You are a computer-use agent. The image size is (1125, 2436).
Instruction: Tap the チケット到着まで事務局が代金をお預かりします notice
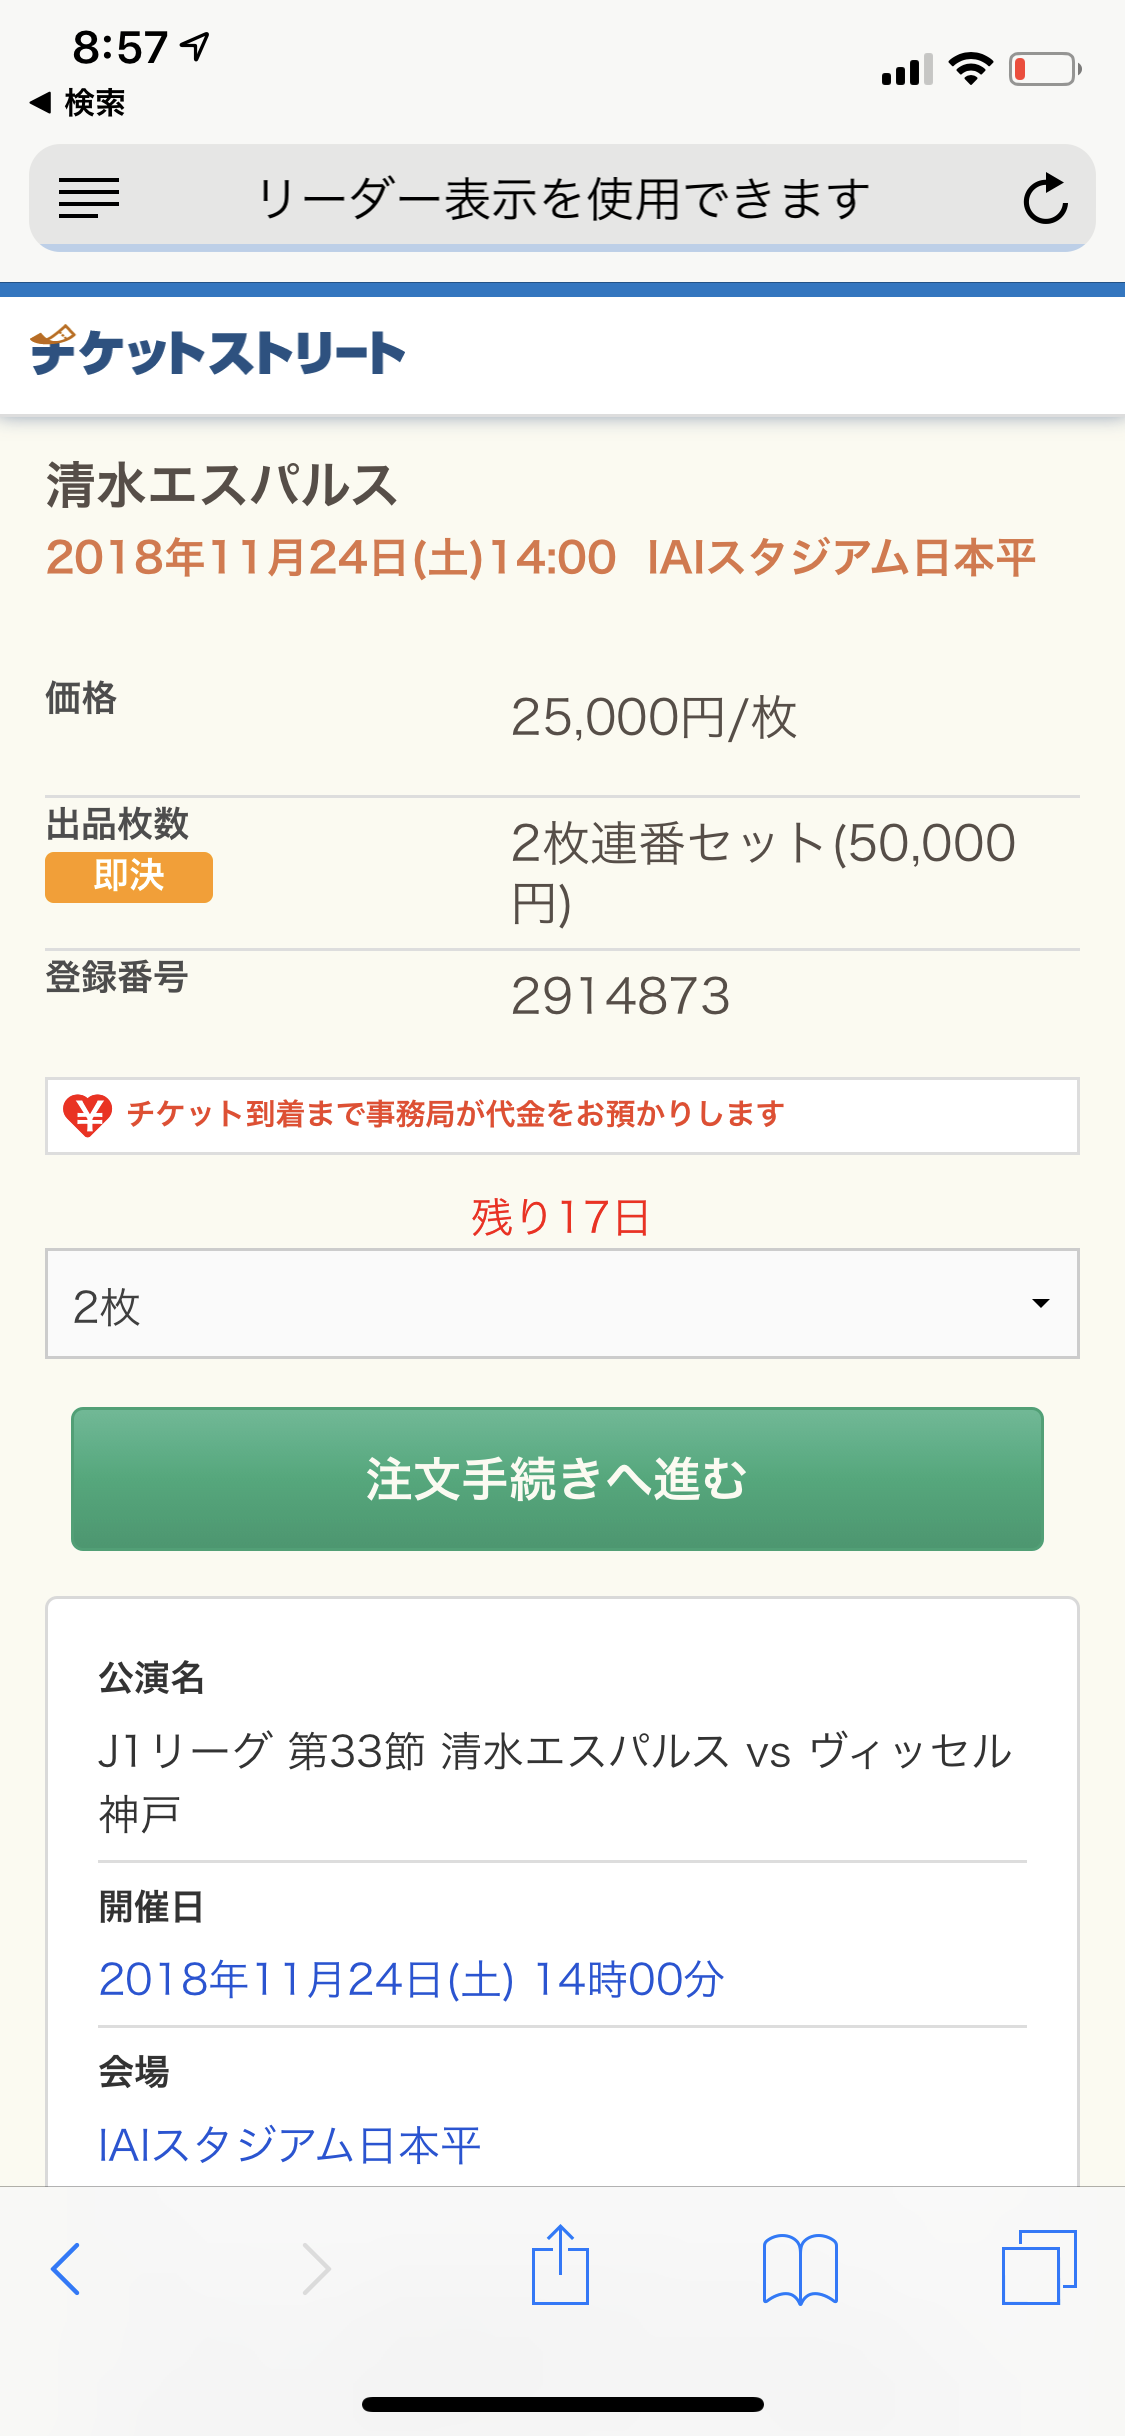[x=455, y=1114]
